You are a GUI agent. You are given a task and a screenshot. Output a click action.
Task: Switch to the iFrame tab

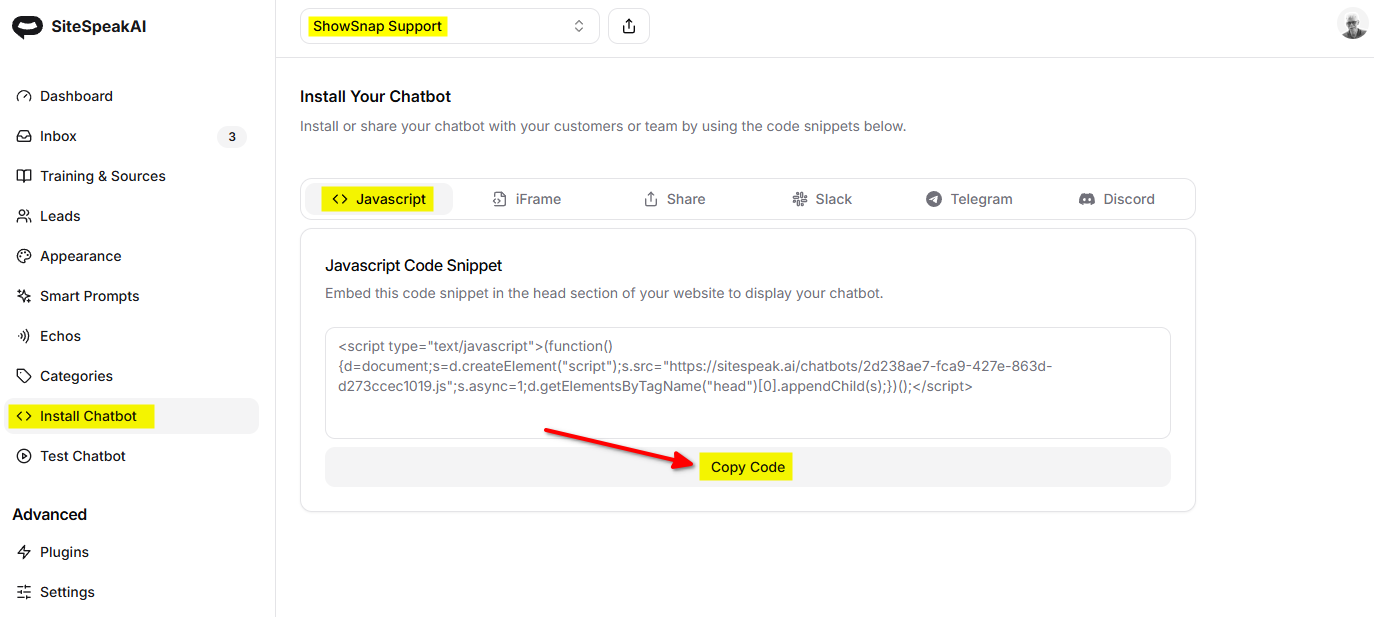[527, 199]
